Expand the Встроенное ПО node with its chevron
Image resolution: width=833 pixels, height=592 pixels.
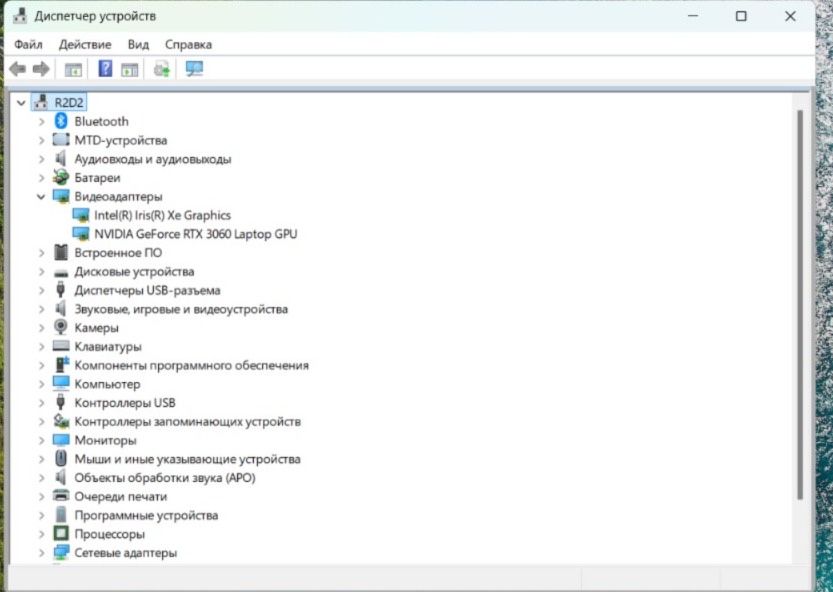(41, 253)
